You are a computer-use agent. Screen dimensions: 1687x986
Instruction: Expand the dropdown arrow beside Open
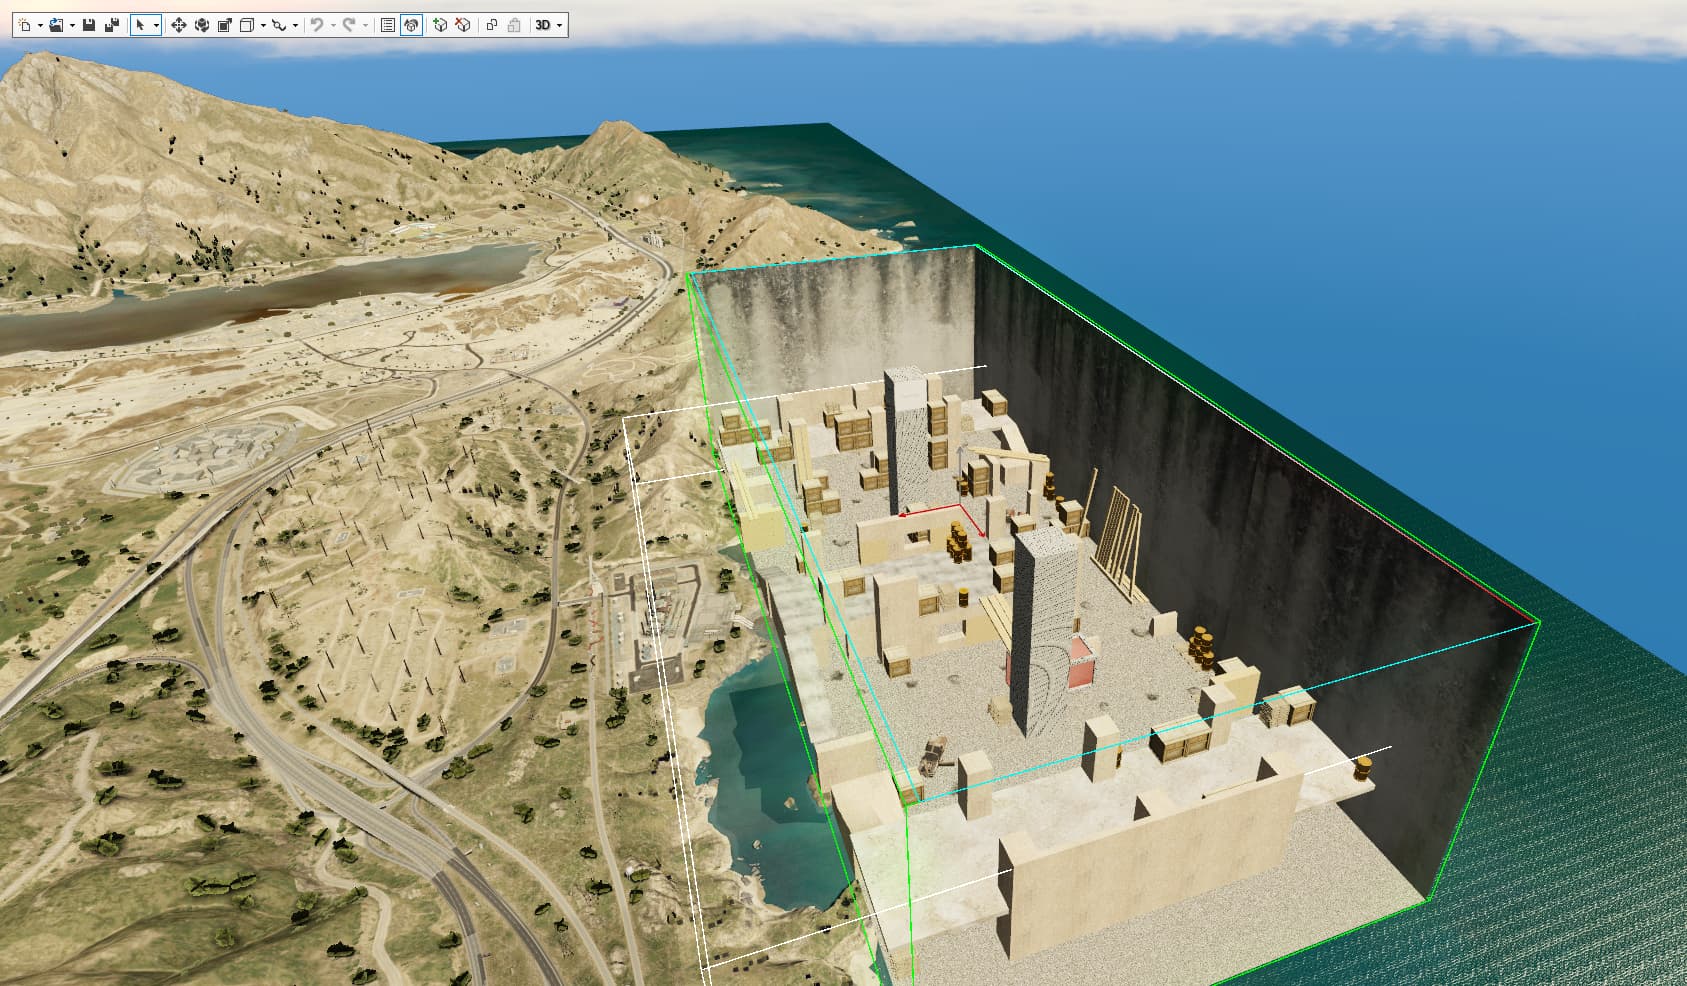pos(72,26)
